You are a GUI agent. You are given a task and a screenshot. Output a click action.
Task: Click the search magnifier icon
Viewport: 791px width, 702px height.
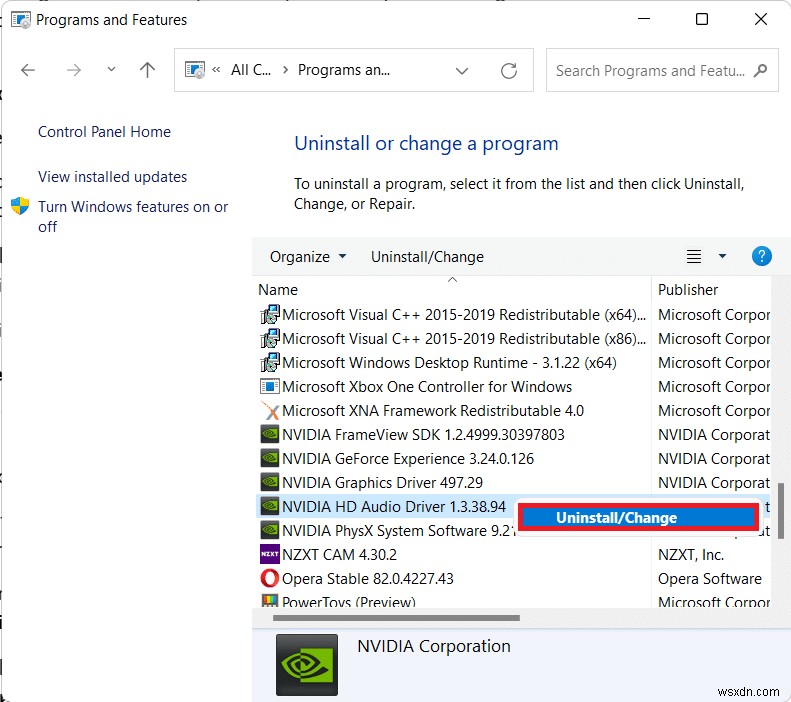tap(760, 70)
